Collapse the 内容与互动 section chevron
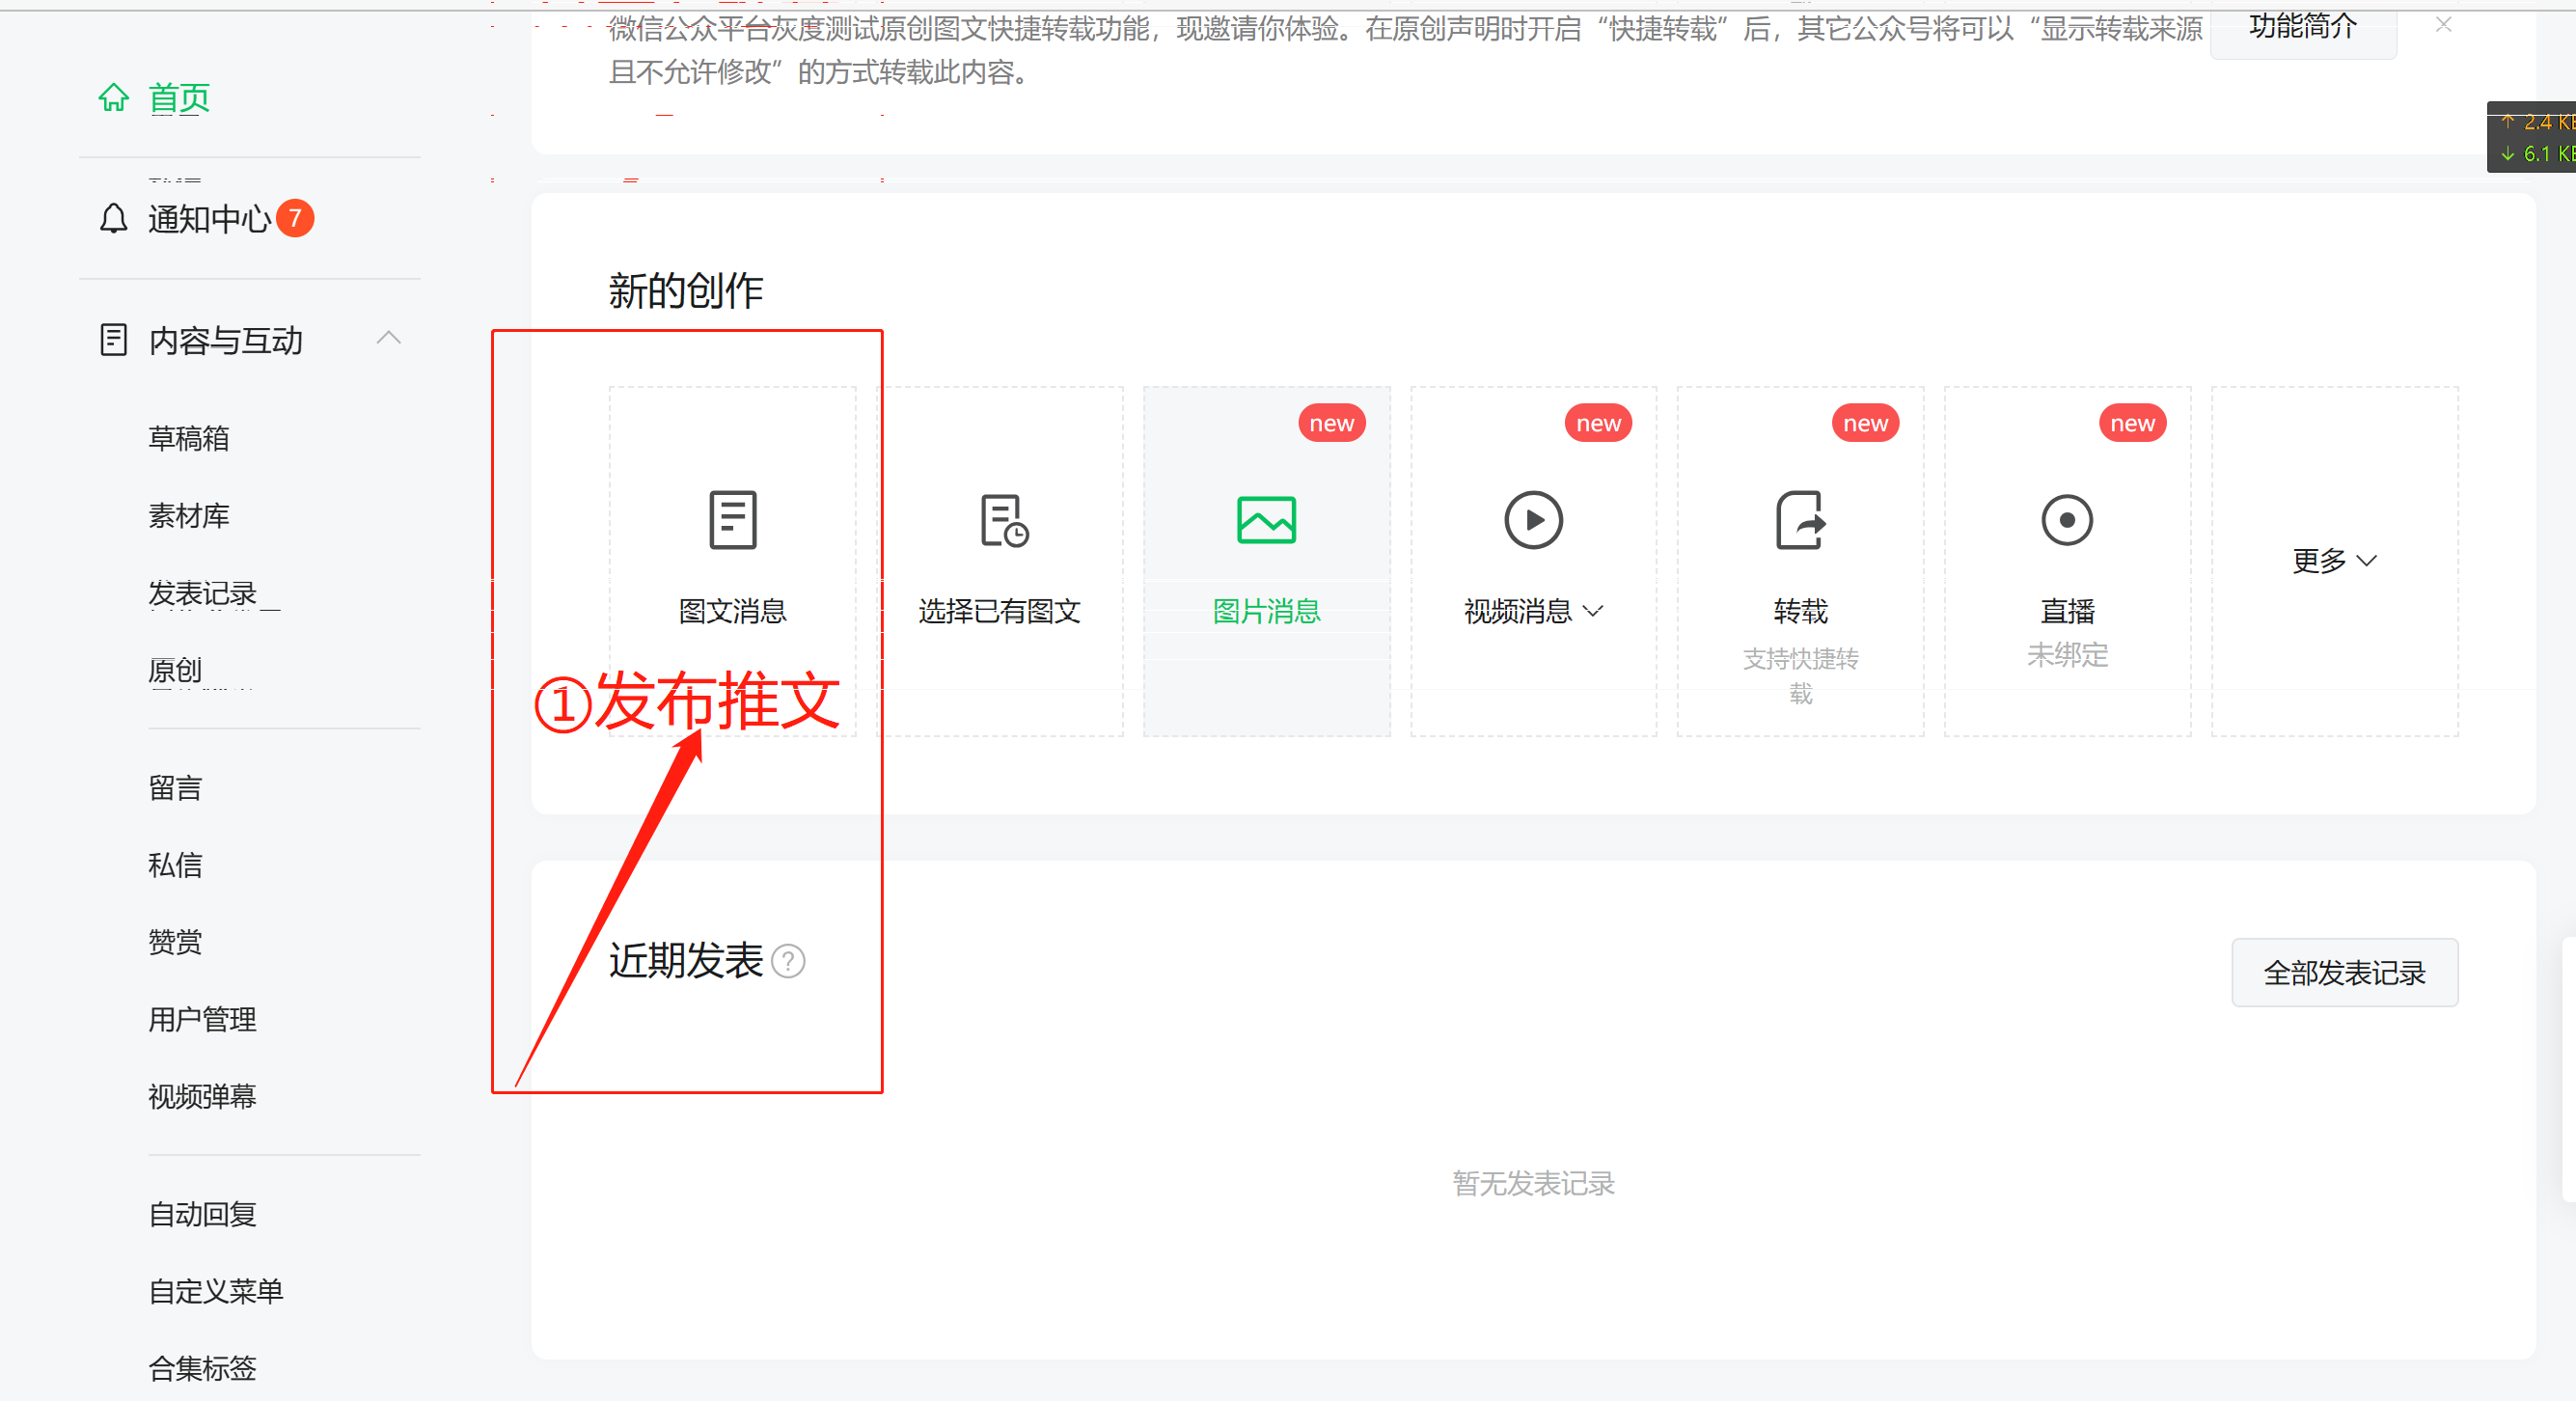The image size is (2576, 1401). pos(389,339)
